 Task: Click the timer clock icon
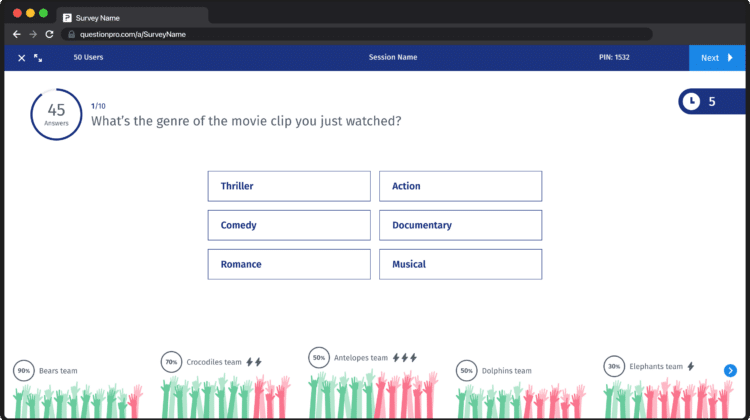(691, 101)
